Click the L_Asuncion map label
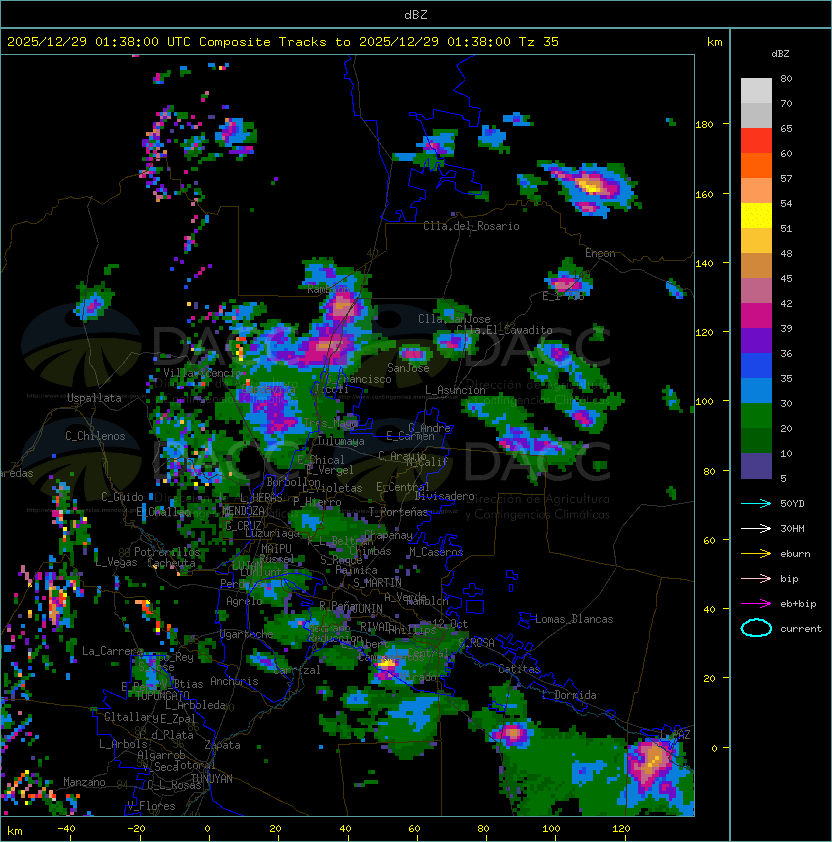The width and height of the screenshot is (832, 842). [455, 390]
